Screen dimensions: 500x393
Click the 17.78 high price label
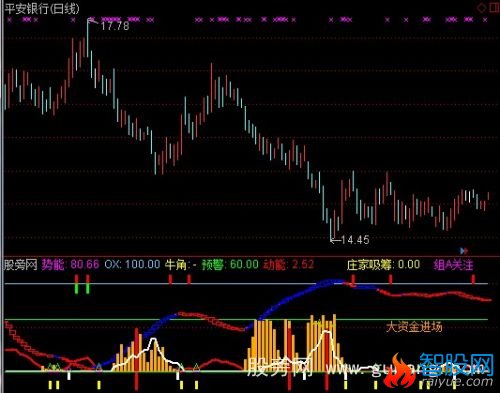coord(115,26)
